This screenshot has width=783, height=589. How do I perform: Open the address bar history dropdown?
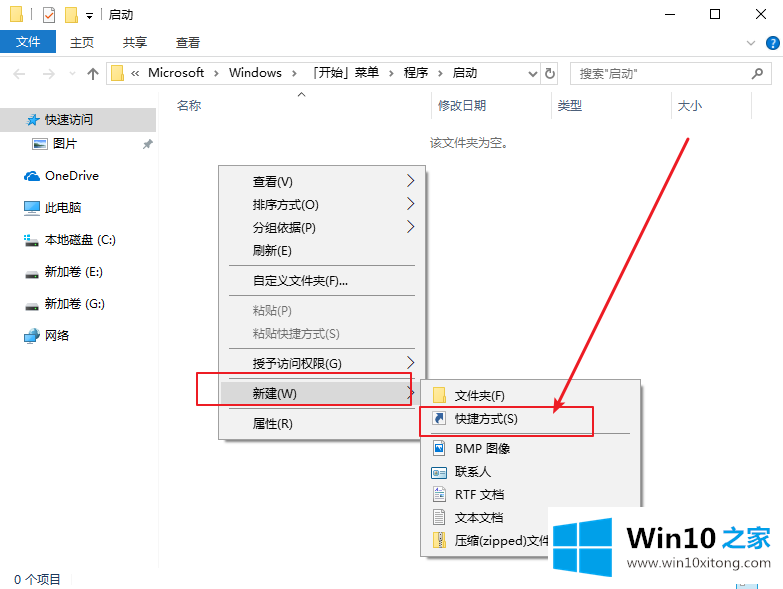click(531, 73)
